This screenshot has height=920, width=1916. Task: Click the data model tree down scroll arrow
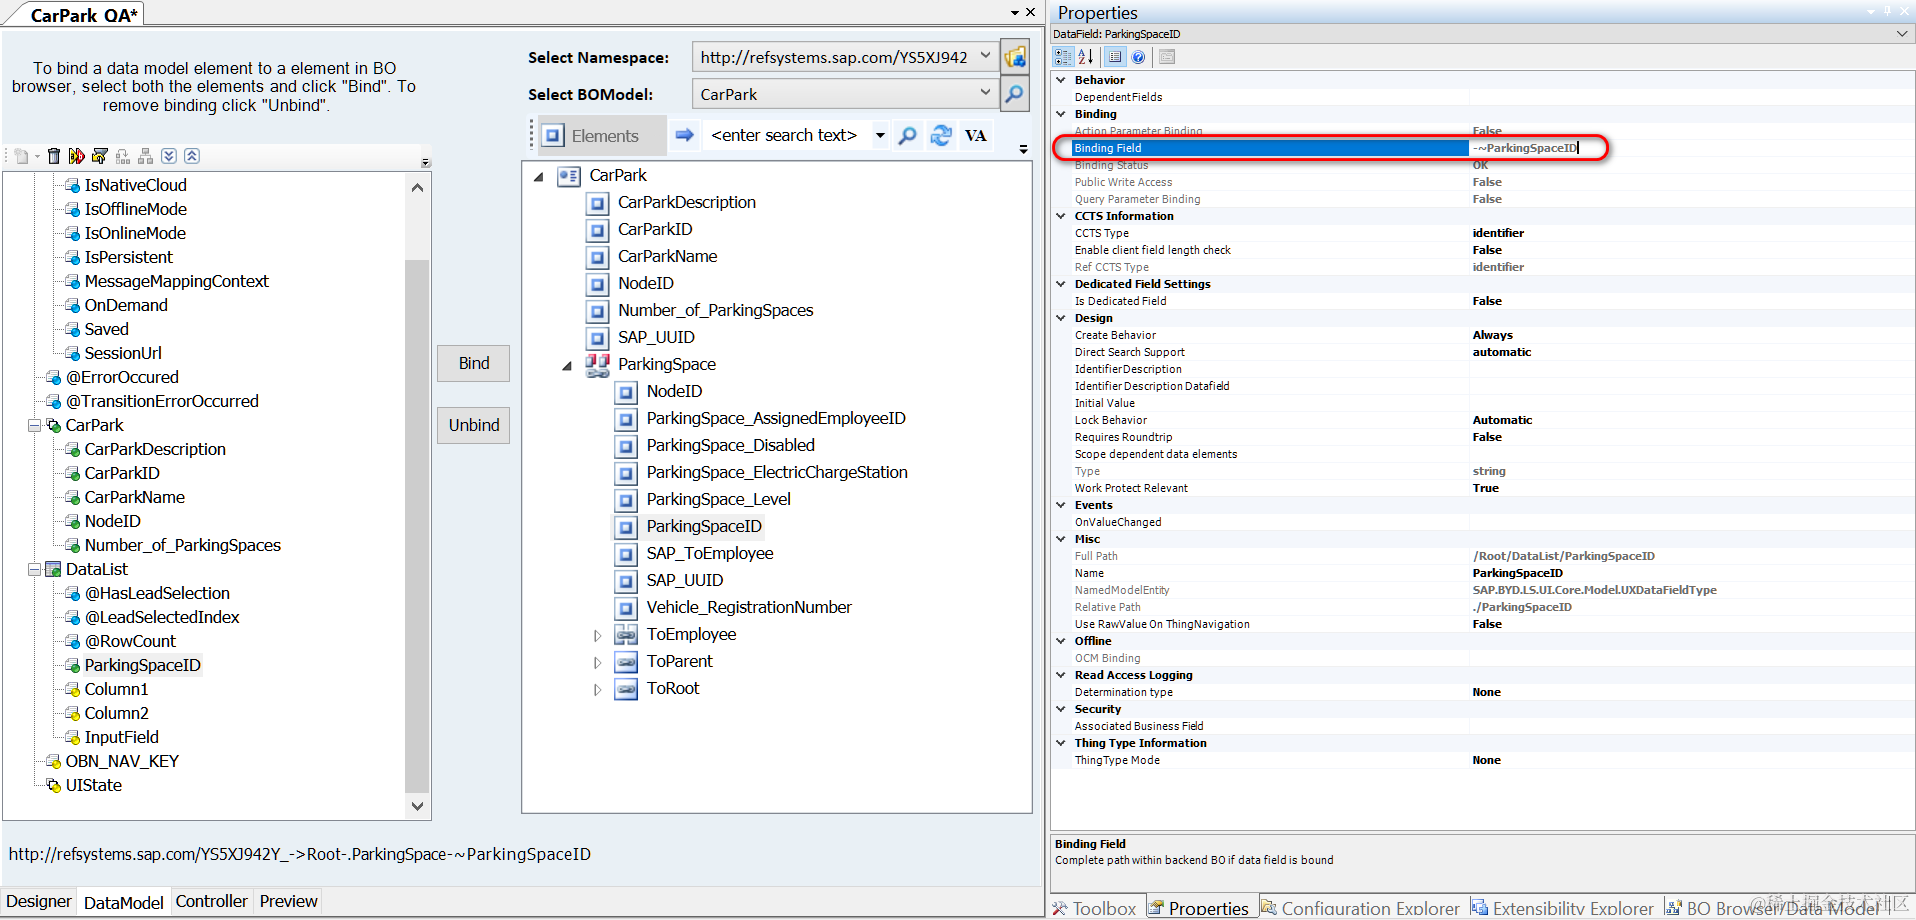click(x=418, y=806)
